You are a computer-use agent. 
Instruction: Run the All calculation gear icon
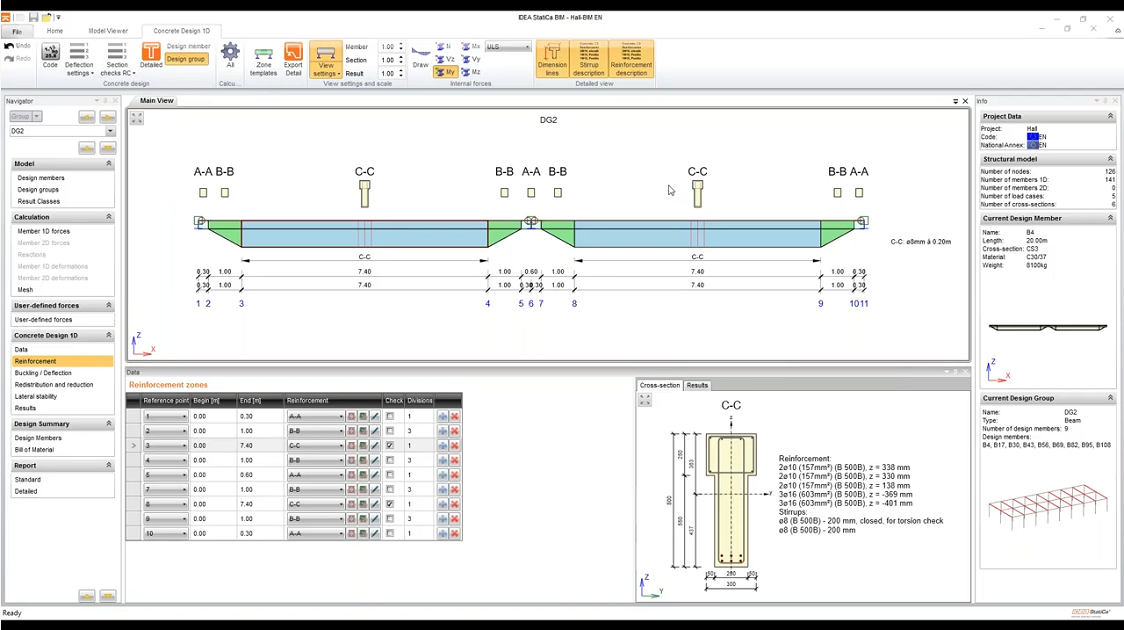click(x=230, y=56)
